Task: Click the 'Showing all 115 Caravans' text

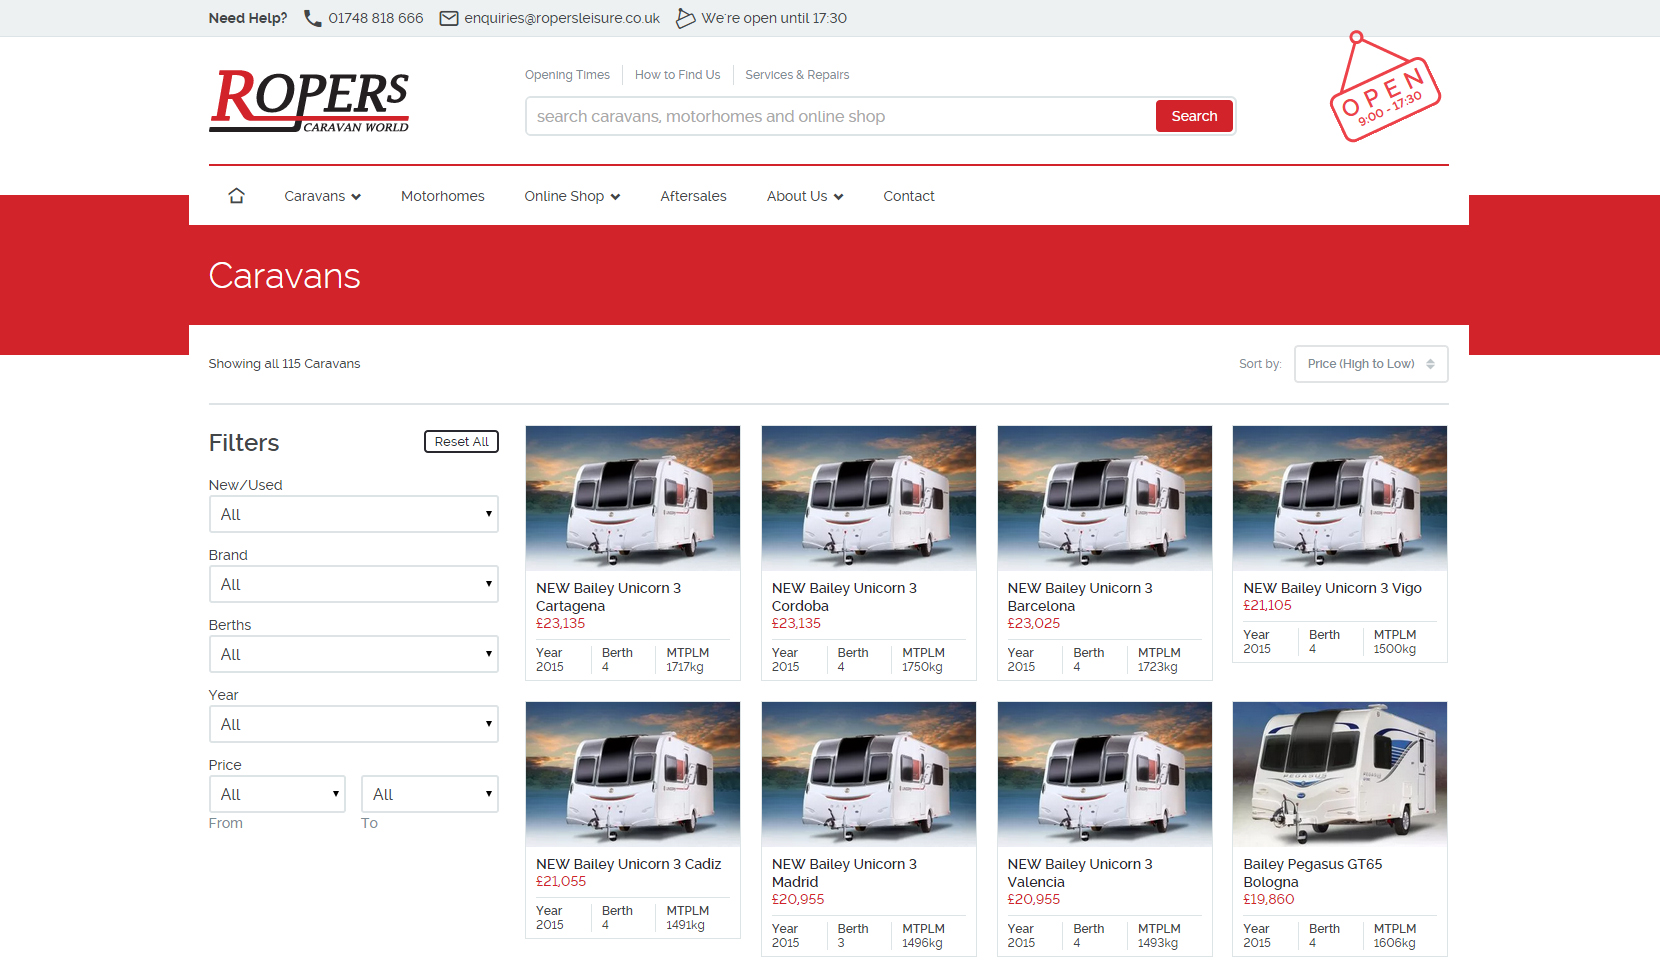Action: pos(284,364)
